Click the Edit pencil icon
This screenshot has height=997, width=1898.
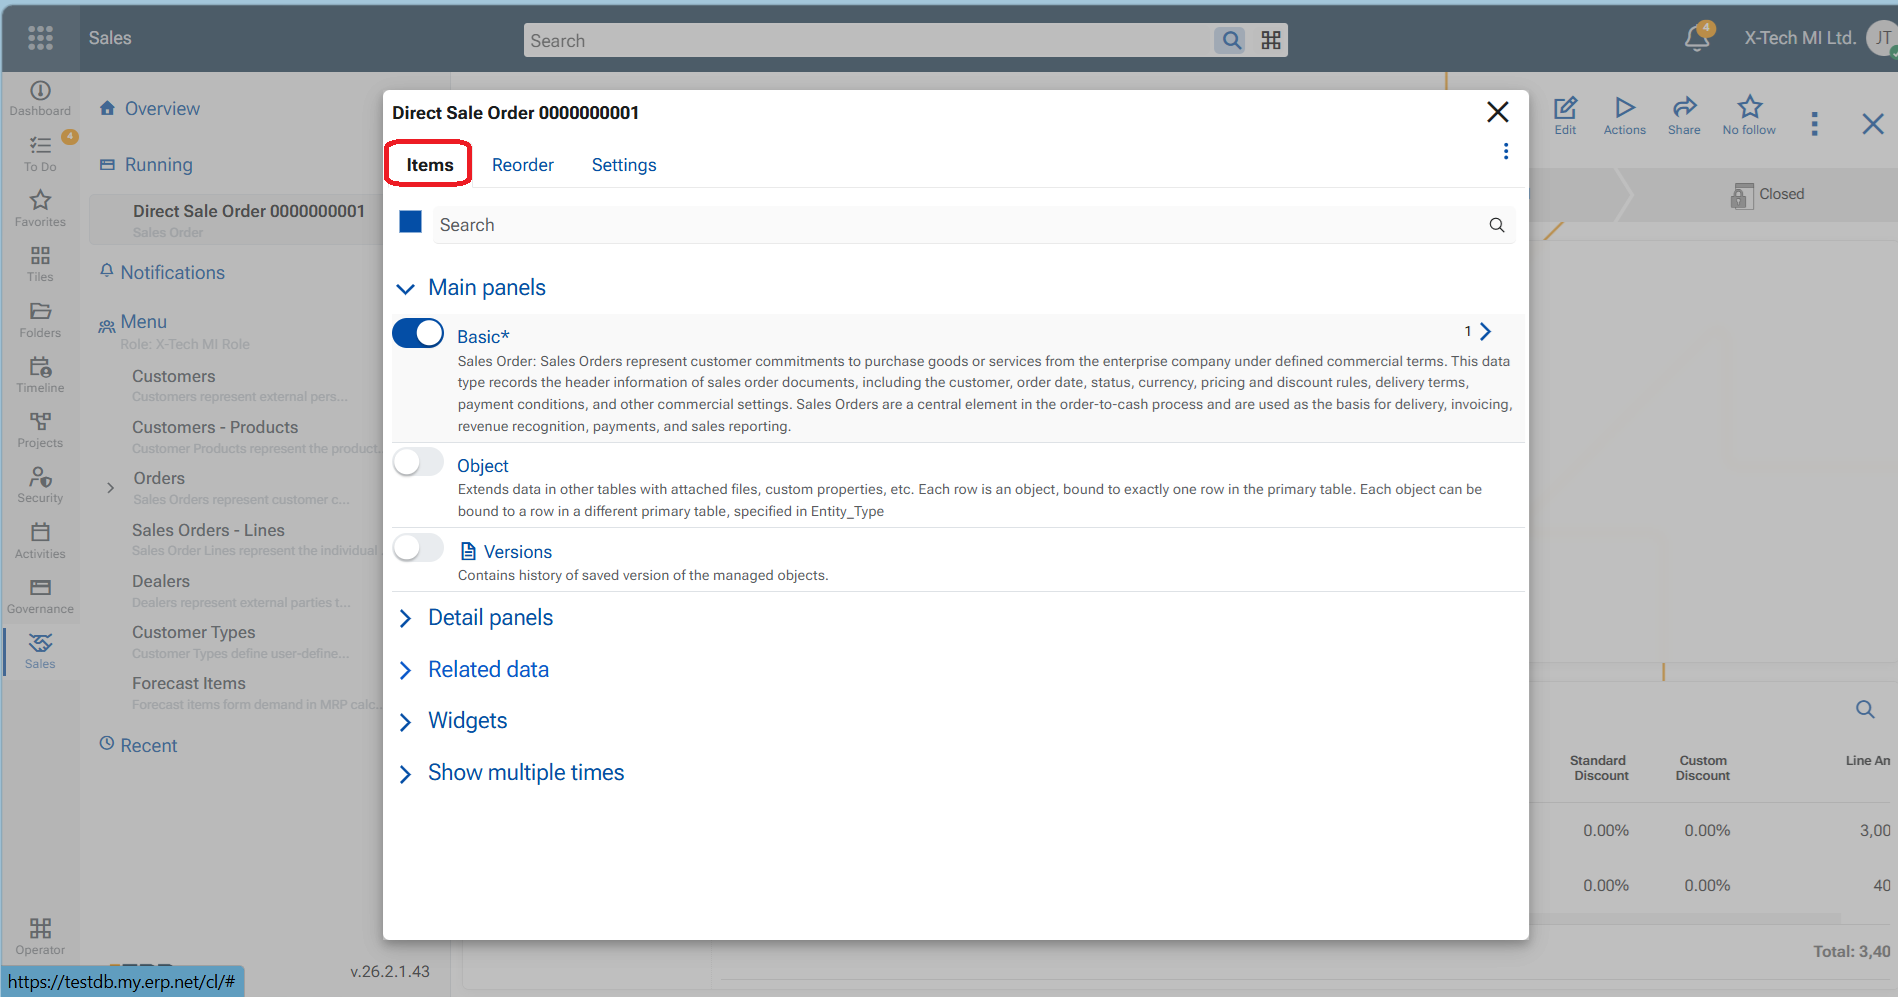(x=1565, y=108)
